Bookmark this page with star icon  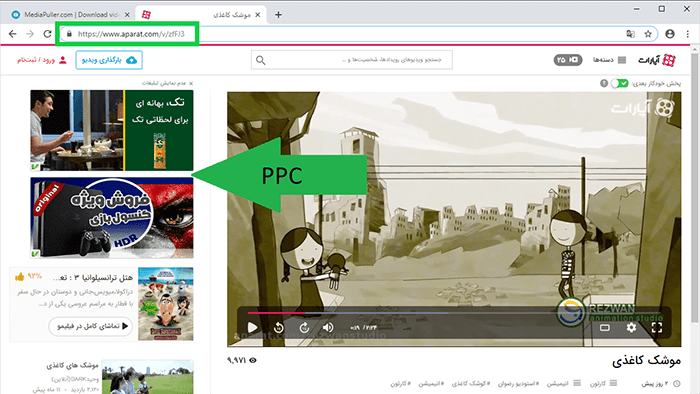tap(648, 34)
